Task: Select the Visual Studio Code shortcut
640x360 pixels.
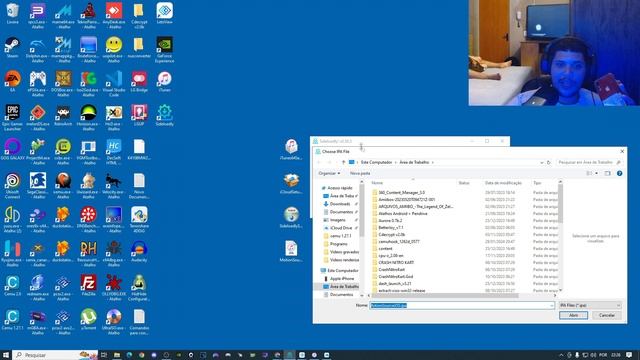Action: tap(114, 83)
